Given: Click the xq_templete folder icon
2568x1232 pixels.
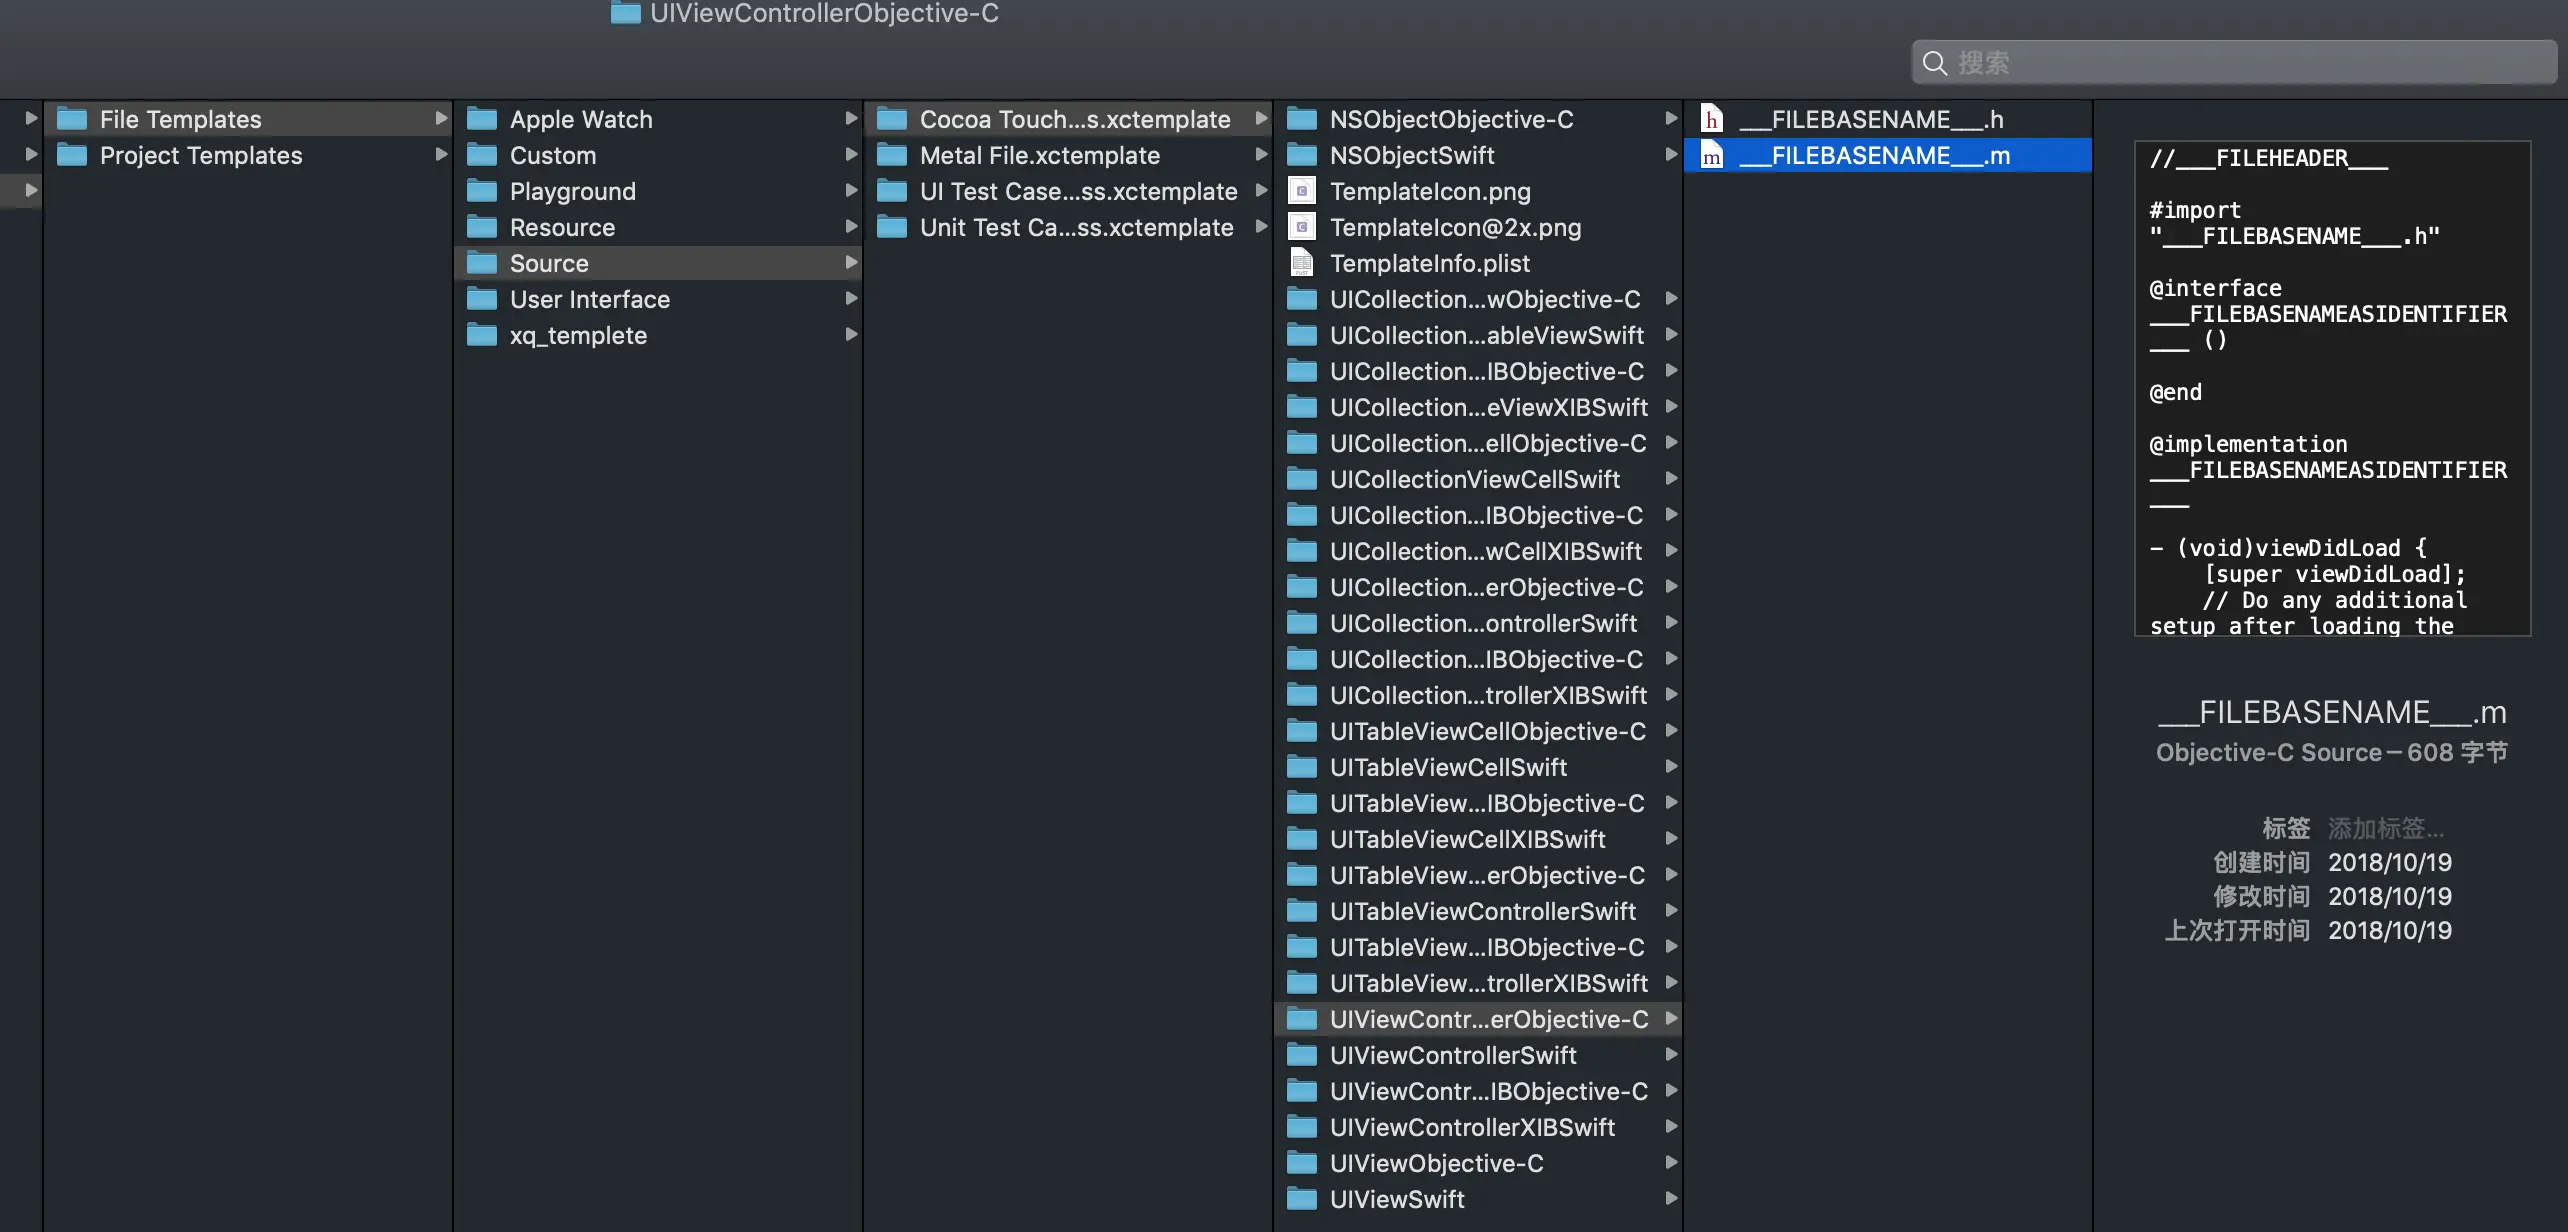Looking at the screenshot, I should pos(482,335).
